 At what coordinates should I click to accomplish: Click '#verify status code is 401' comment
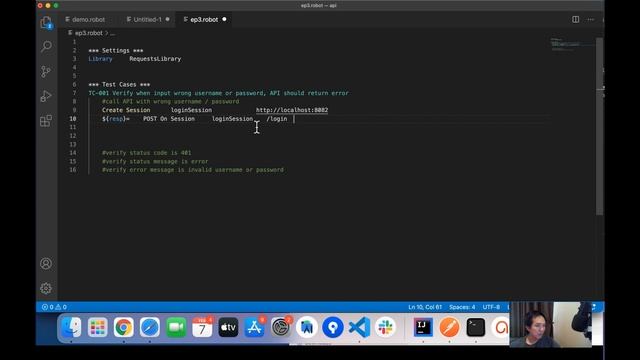click(147, 153)
